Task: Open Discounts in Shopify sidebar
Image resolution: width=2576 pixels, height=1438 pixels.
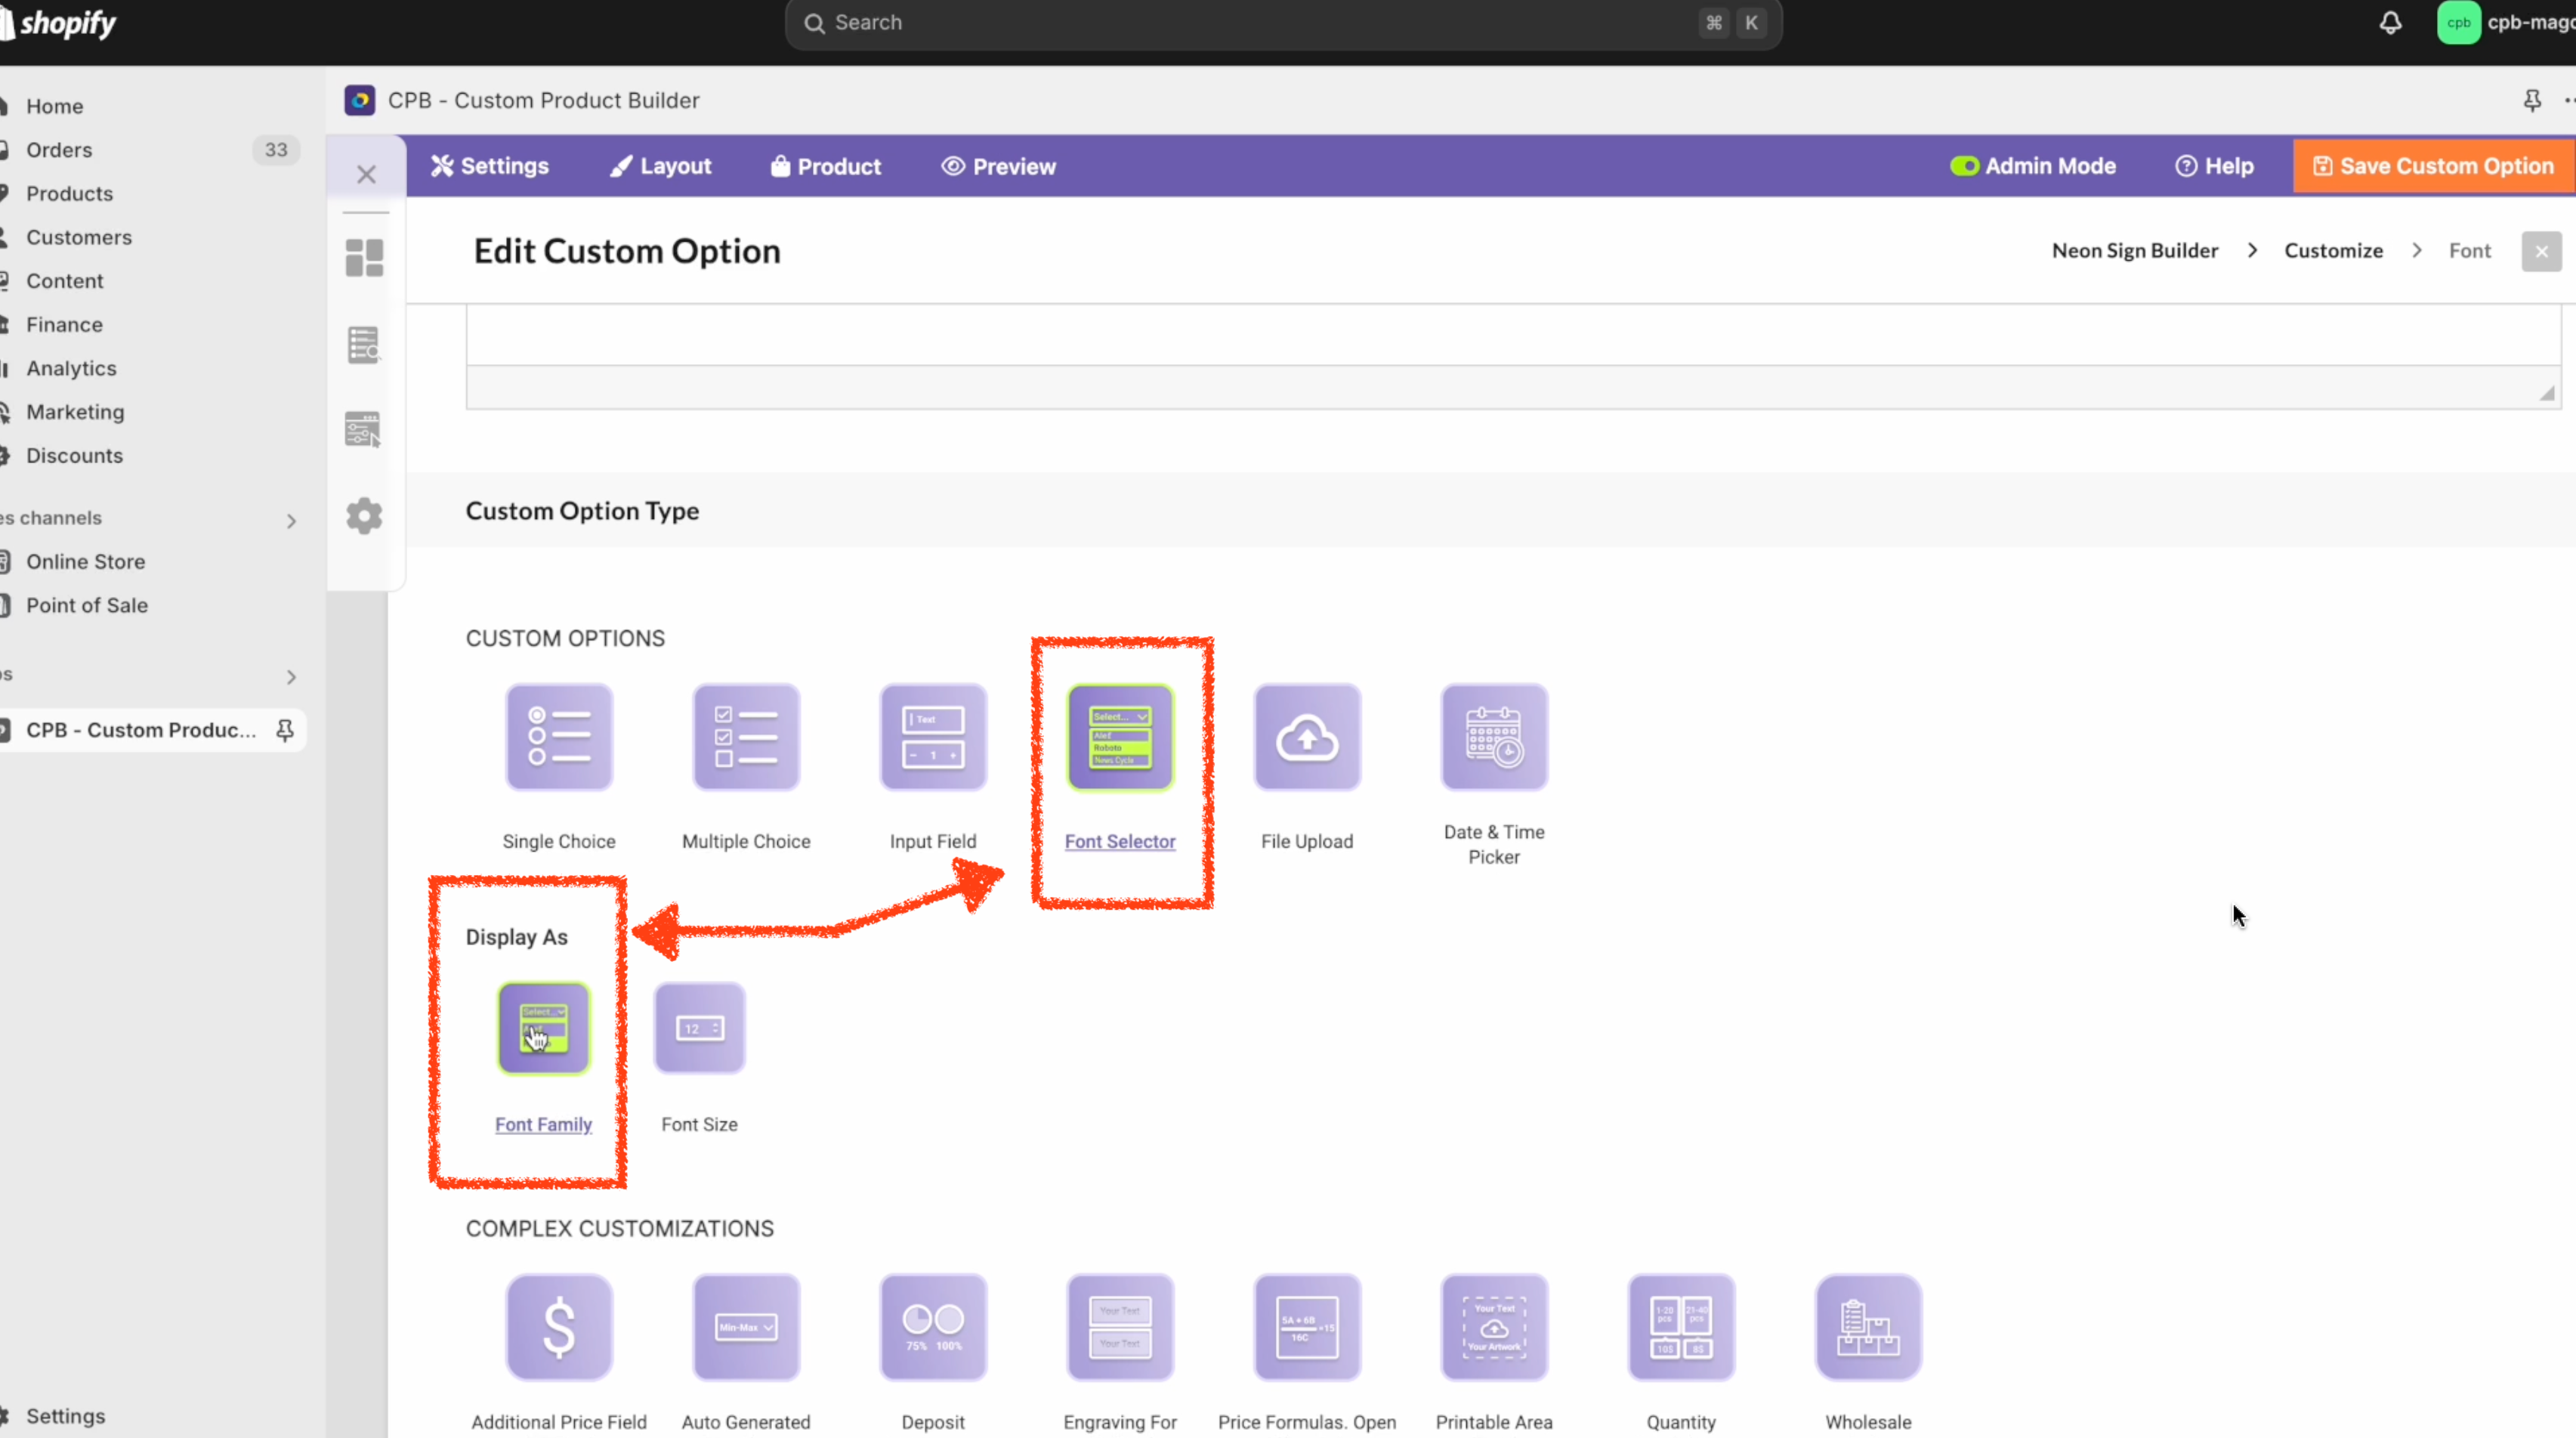Action: tap(74, 456)
